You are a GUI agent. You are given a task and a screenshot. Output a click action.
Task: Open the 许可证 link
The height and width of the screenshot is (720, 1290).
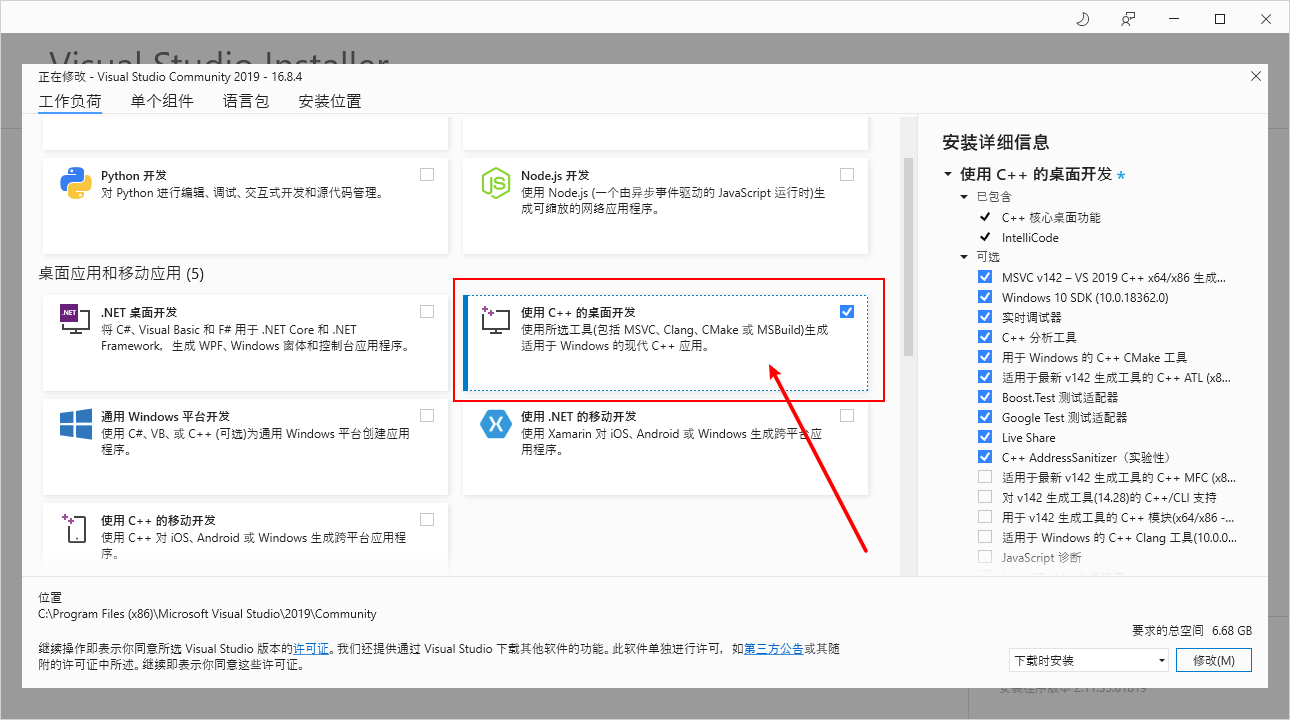coord(311,648)
